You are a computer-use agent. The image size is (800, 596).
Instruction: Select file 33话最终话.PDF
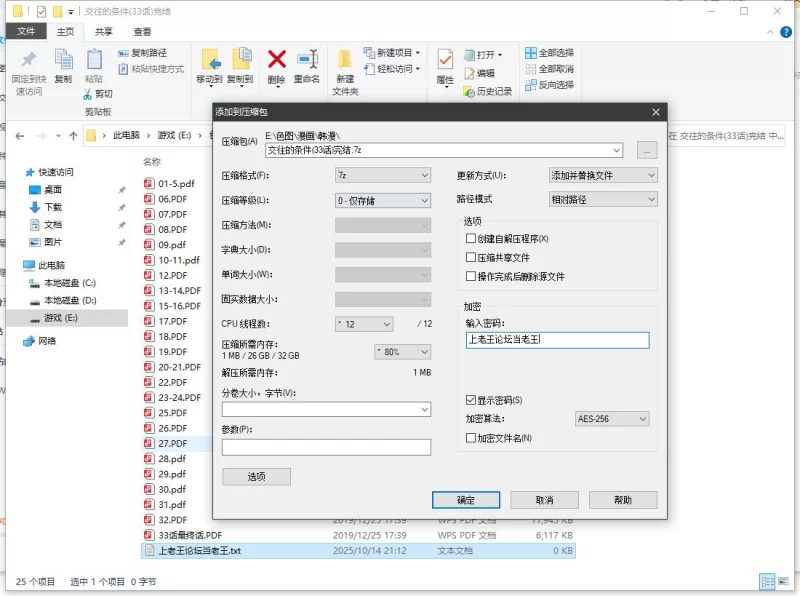pos(190,535)
